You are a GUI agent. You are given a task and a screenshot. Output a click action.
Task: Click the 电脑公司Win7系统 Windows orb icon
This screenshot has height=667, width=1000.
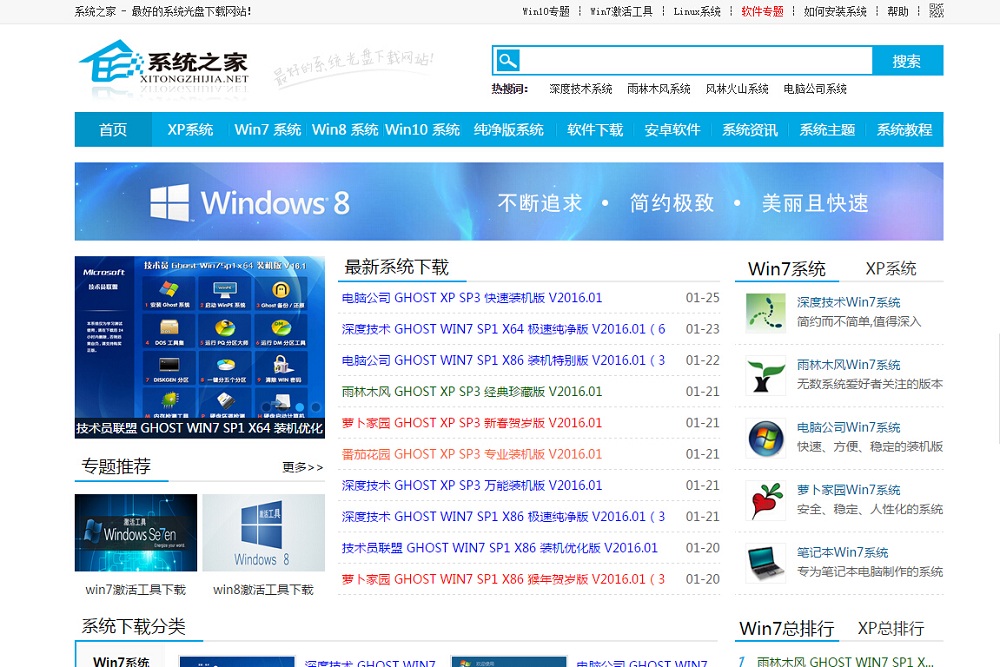tap(765, 437)
